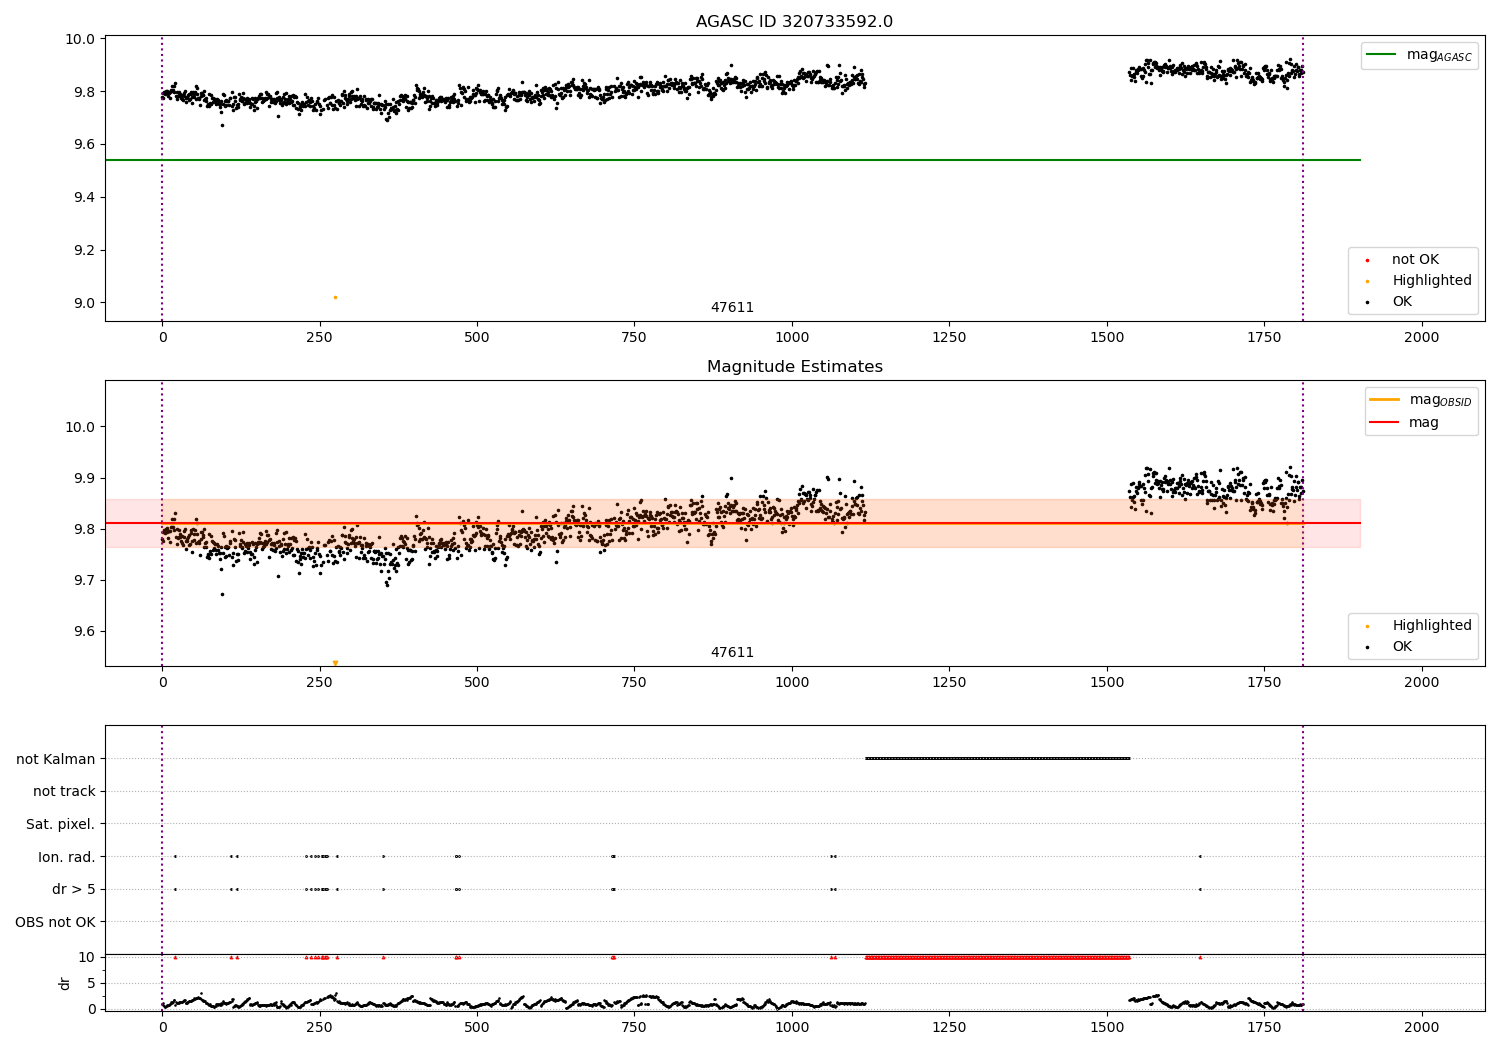
Task: Click the title 'AGASC ID 320733592.0'
Action: tap(794, 22)
